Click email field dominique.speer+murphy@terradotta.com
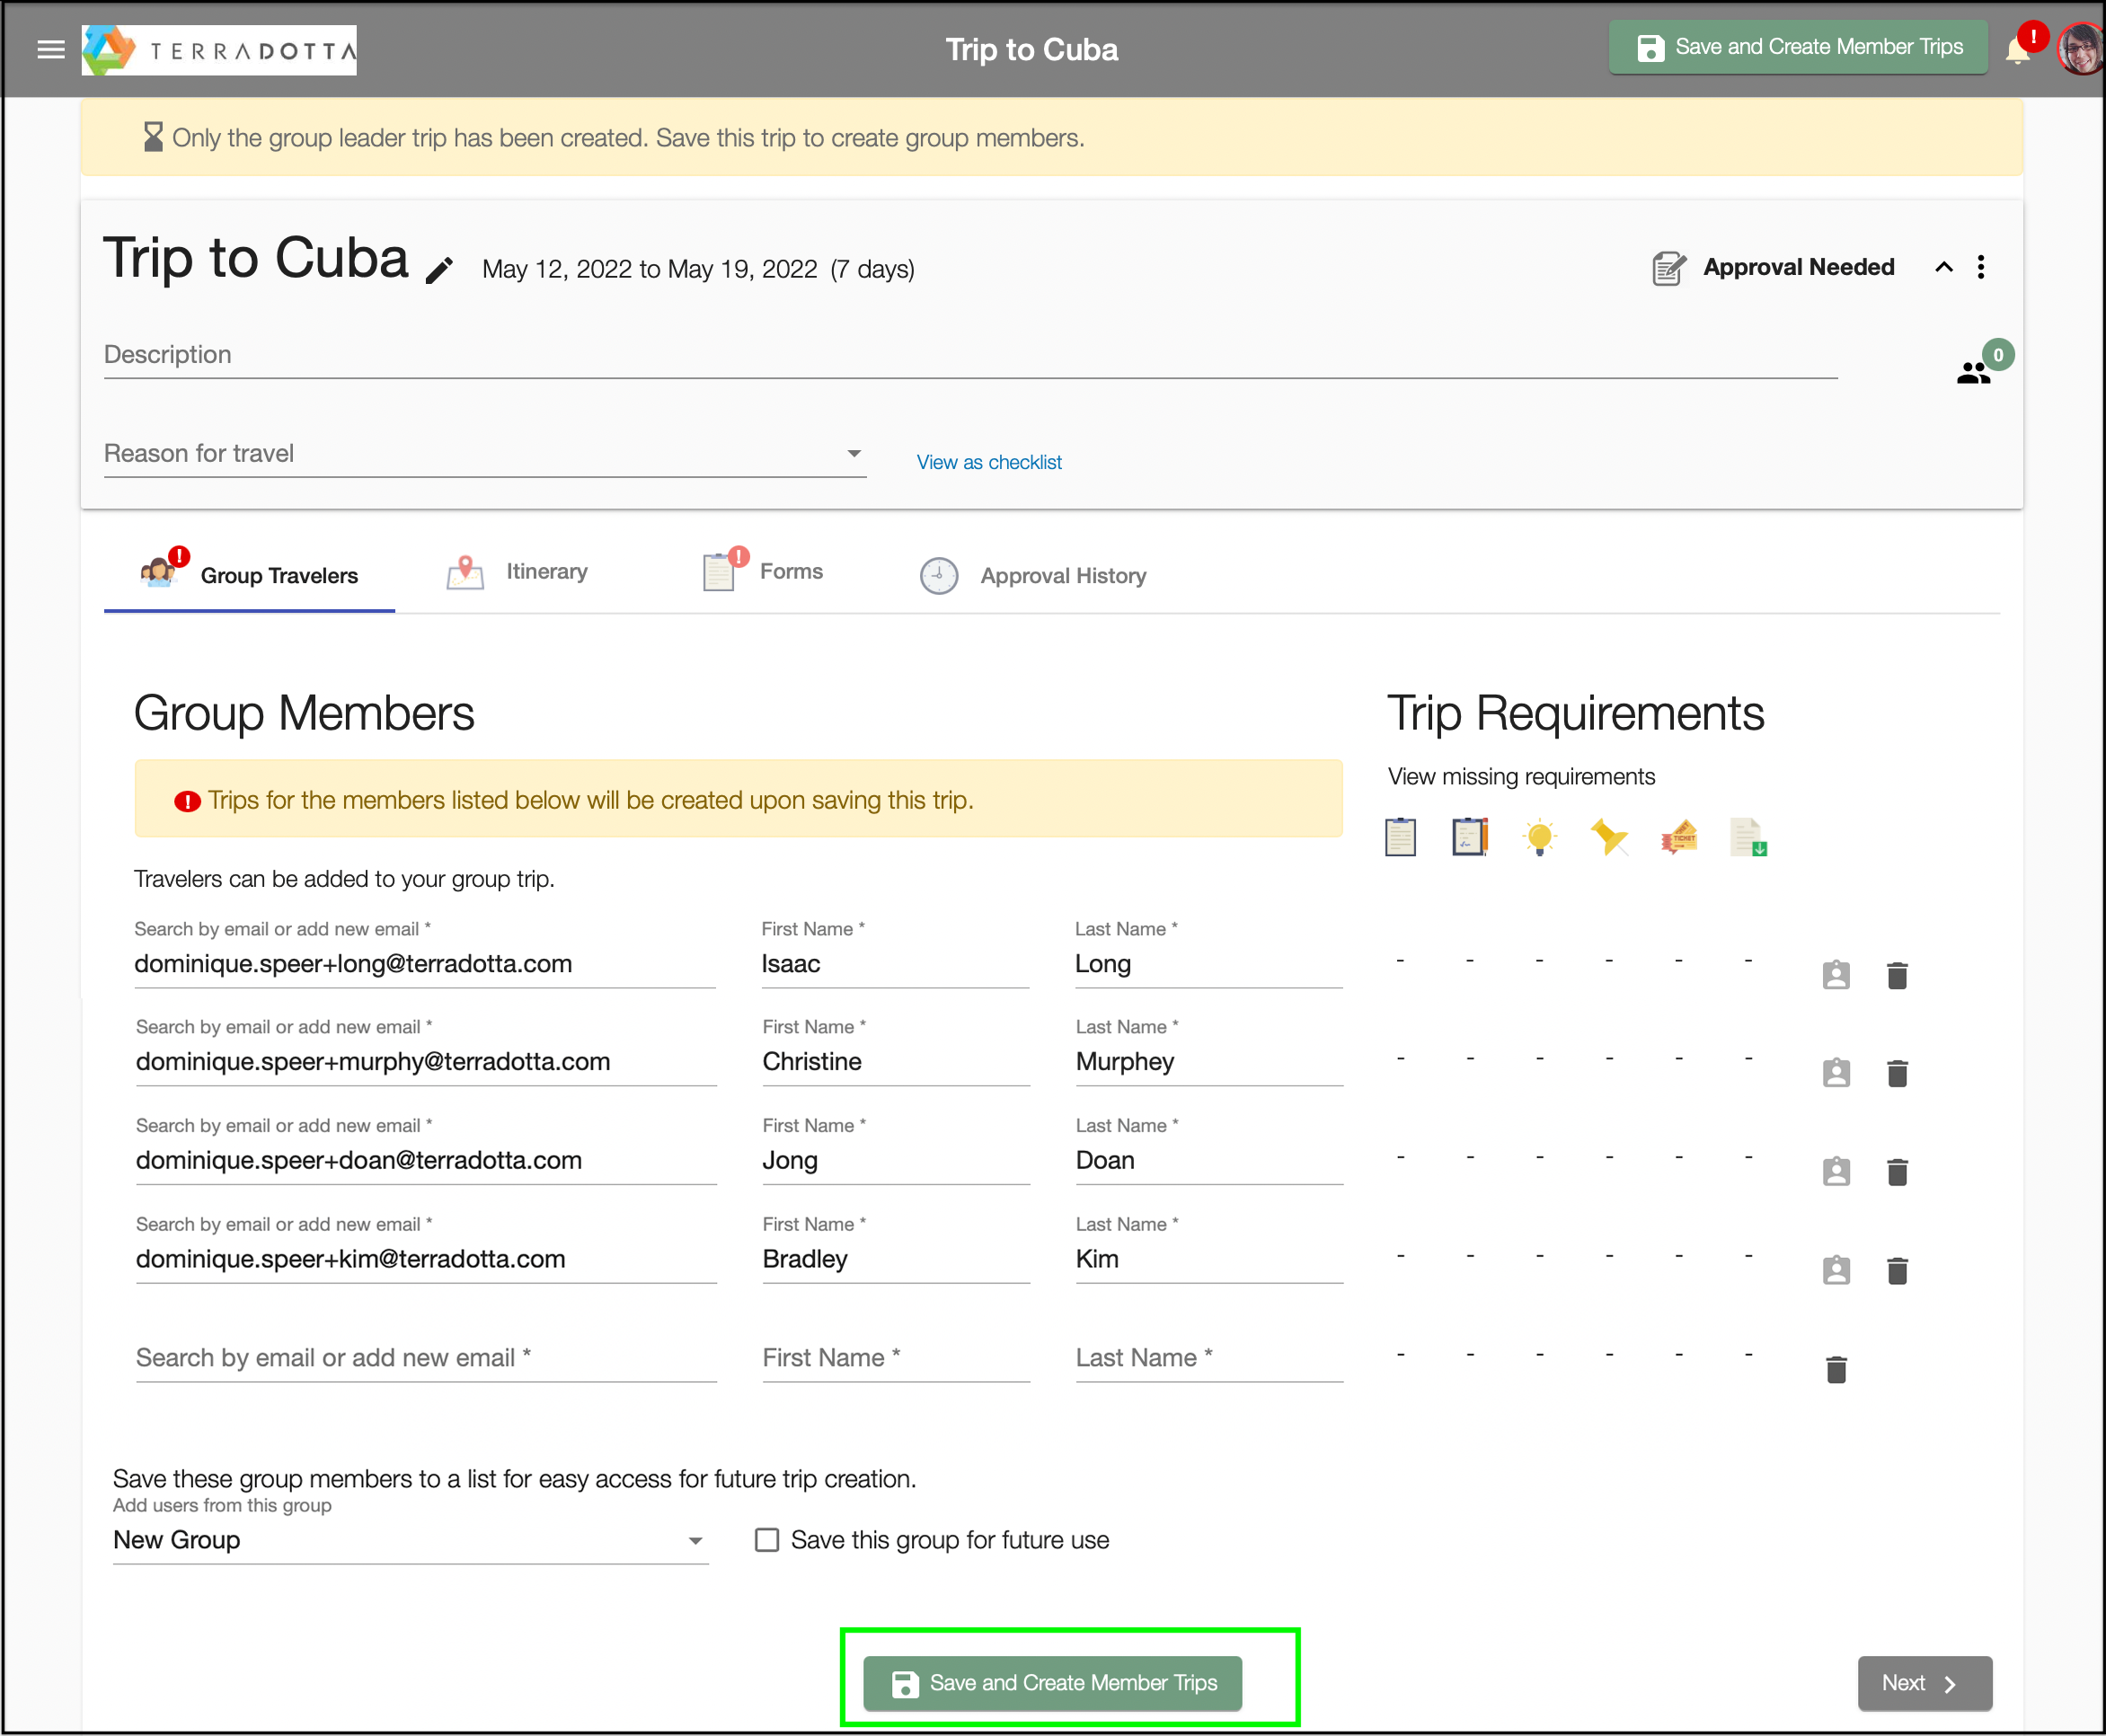Screen dimensions: 2106x1736 point(426,1062)
